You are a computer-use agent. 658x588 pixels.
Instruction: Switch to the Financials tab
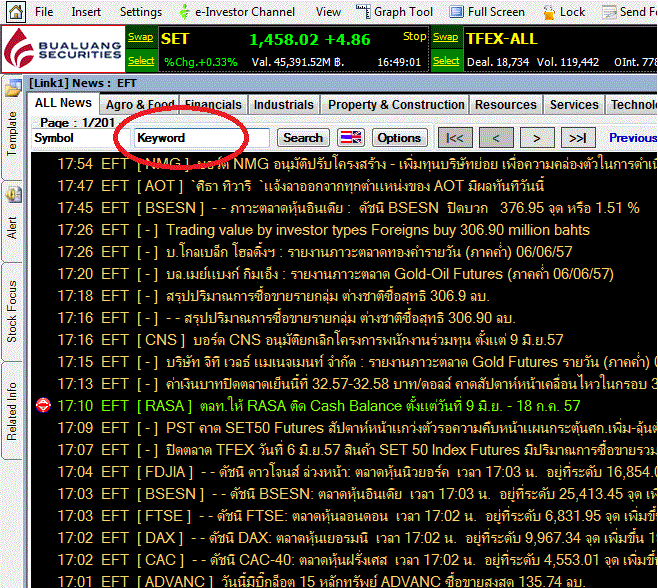point(213,105)
